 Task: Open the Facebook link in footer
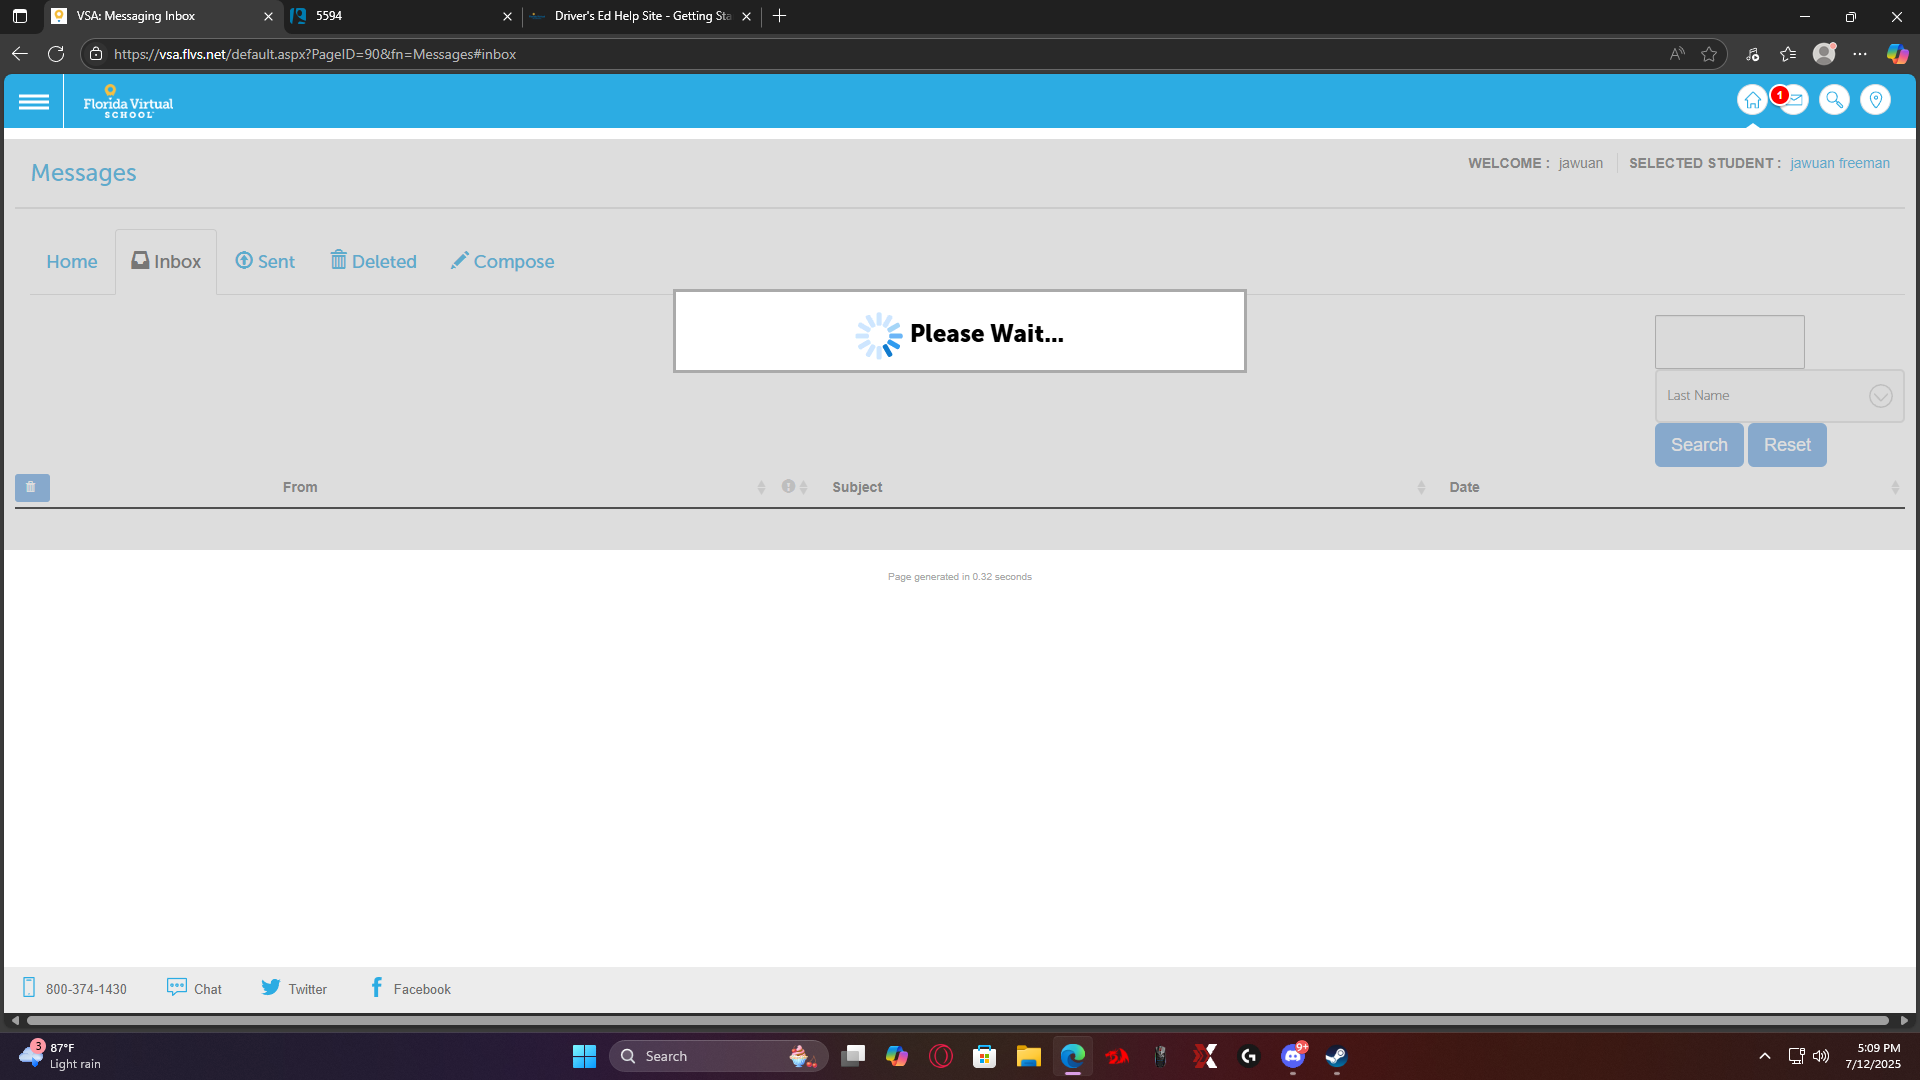point(411,988)
